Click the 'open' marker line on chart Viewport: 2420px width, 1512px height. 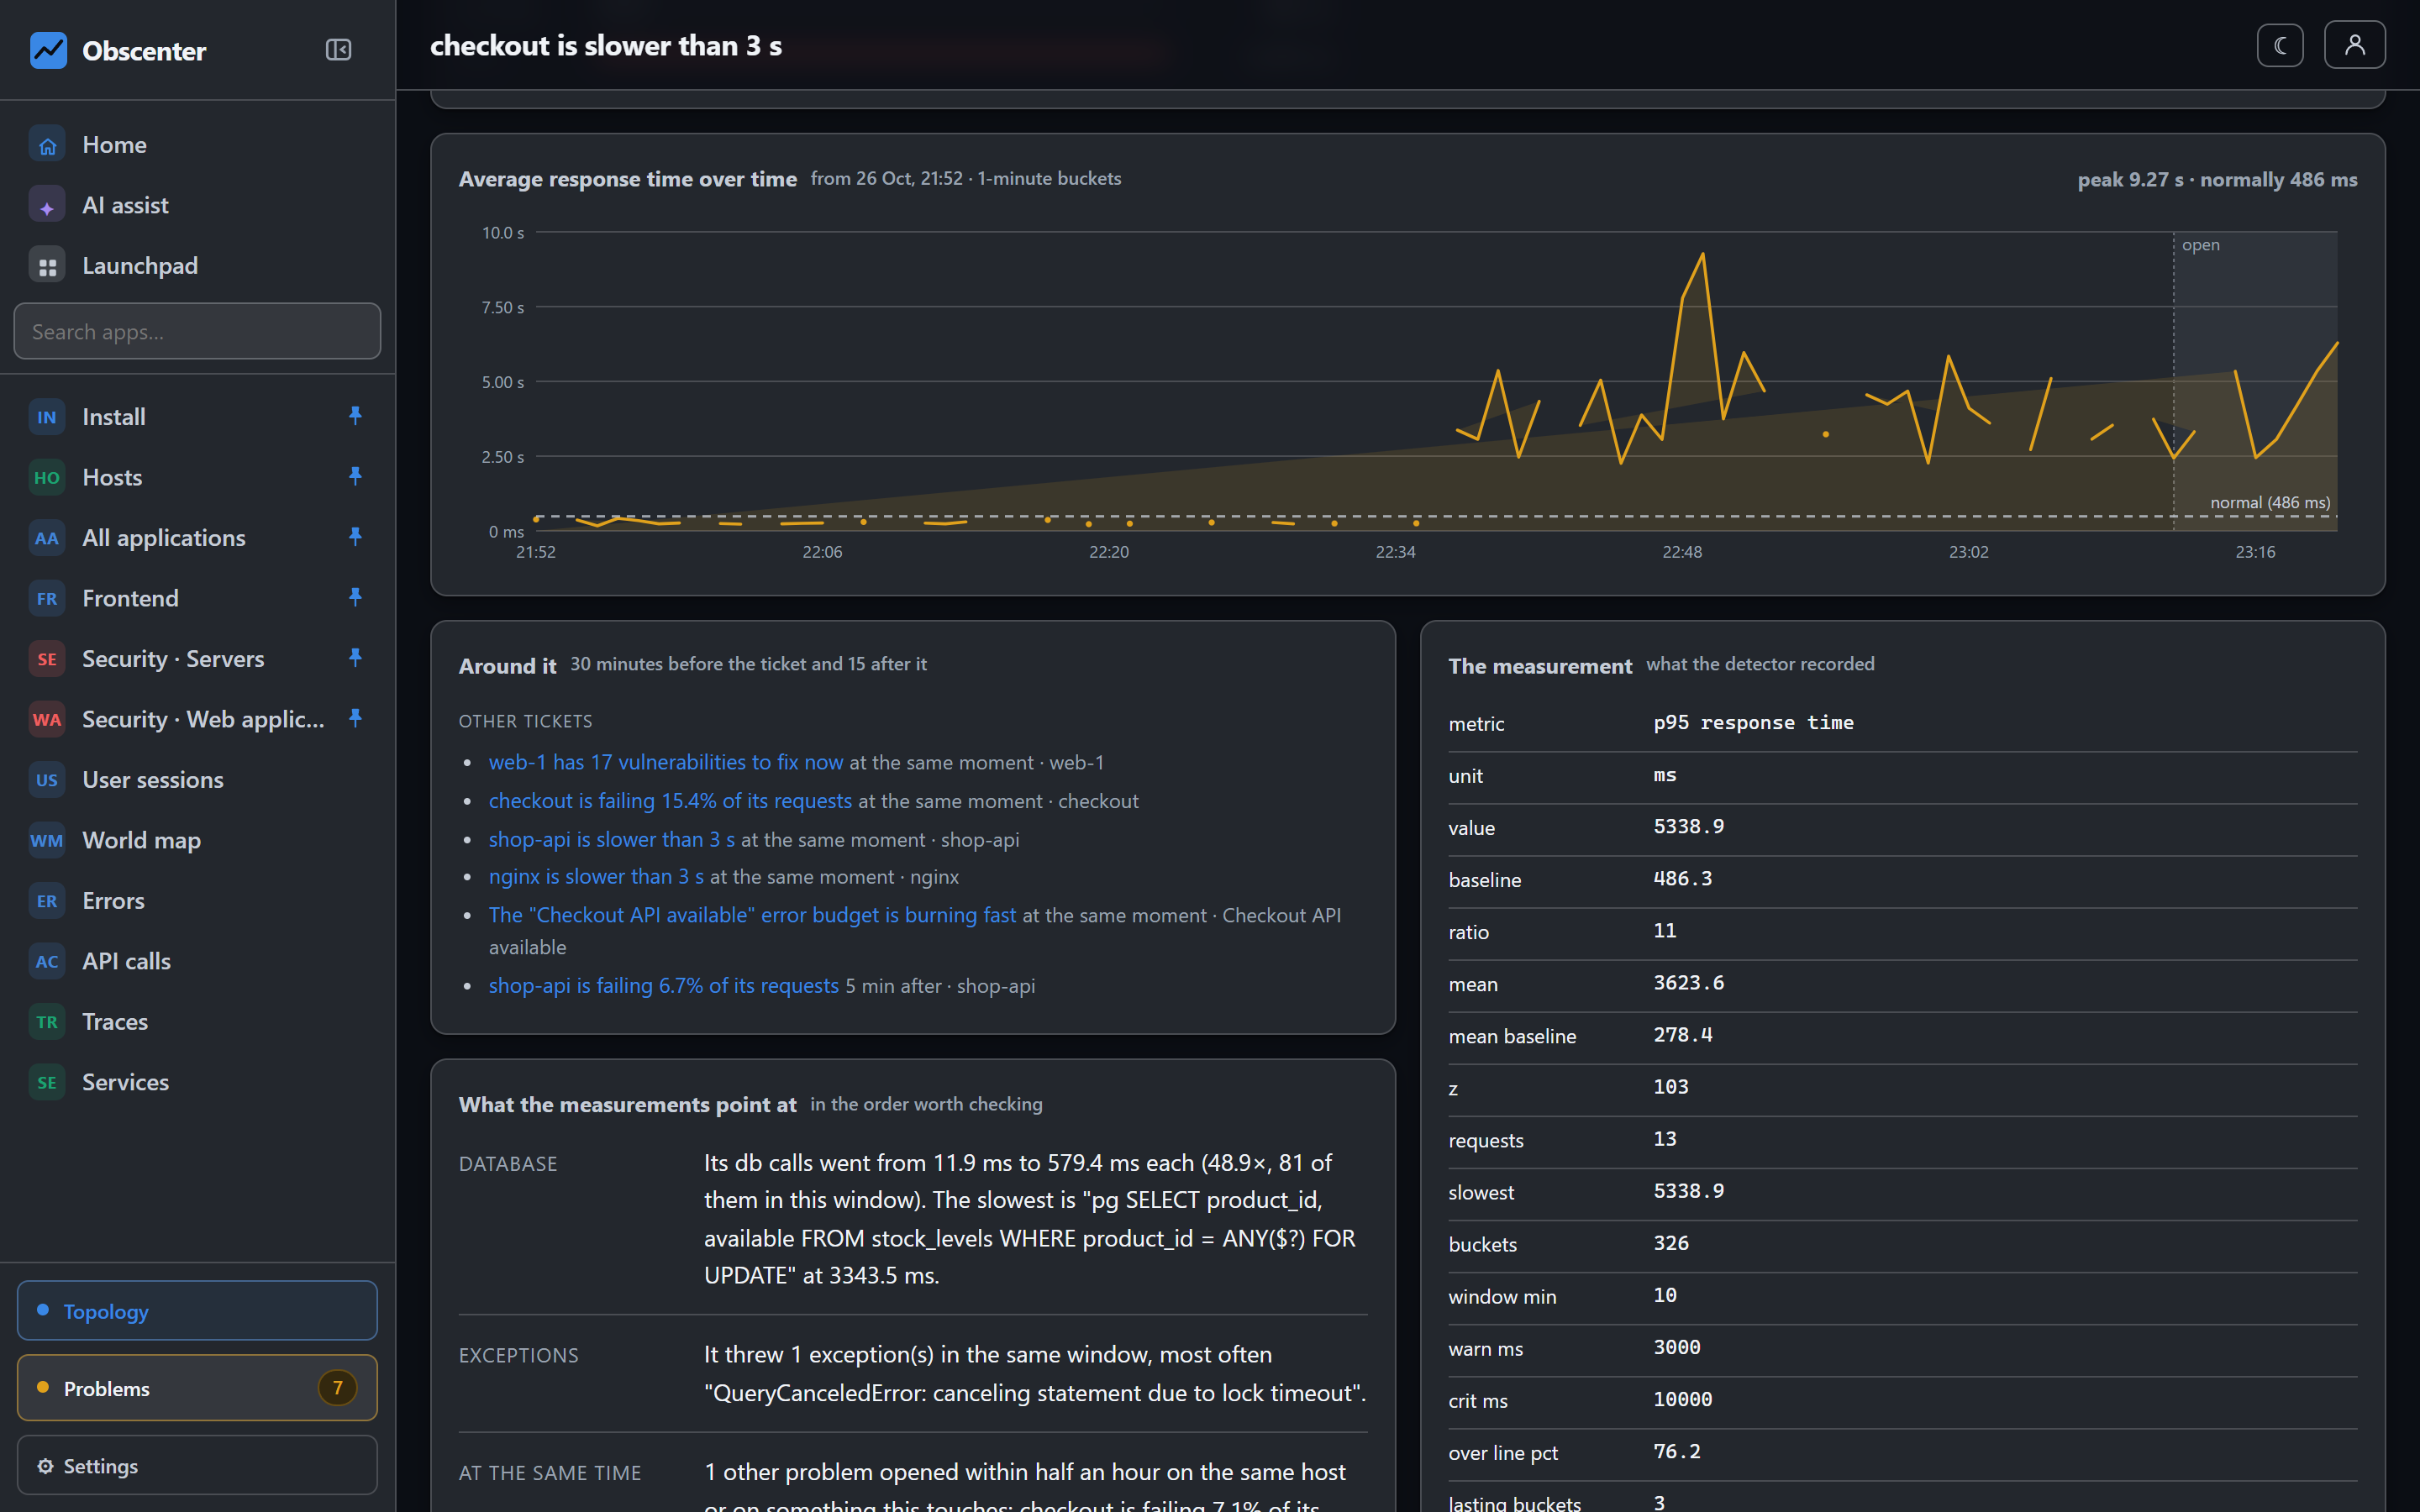2174,380
